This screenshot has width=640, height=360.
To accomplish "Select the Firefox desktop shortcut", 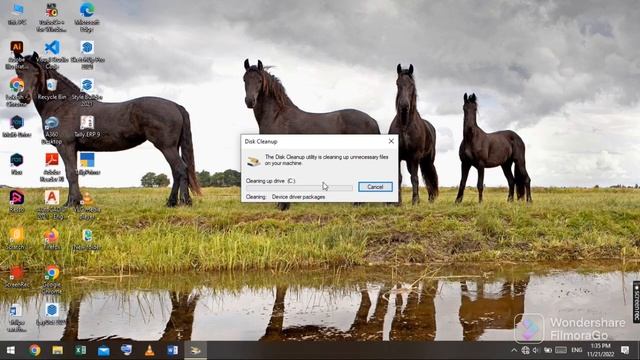I will (51, 239).
